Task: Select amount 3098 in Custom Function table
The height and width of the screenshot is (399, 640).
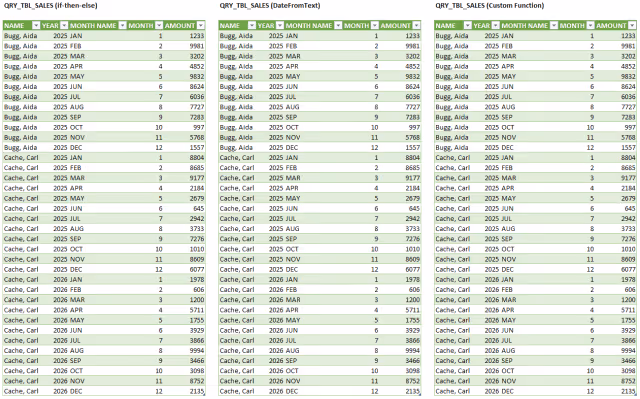Action: click(x=628, y=371)
